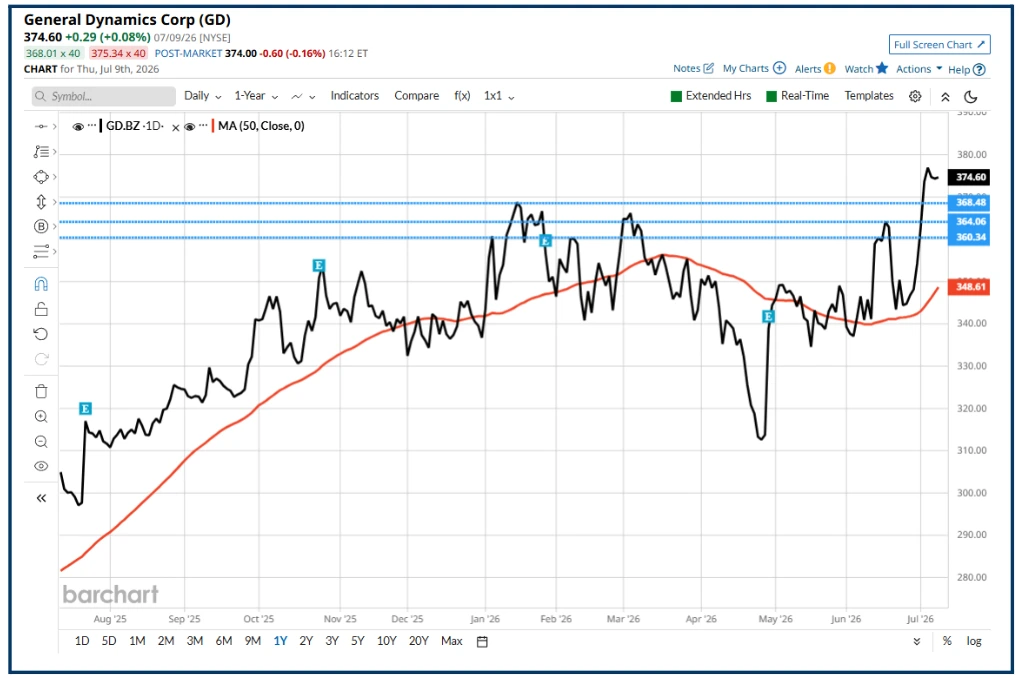Open the Help link
Screen dimensions: 1019x678
click(966, 70)
